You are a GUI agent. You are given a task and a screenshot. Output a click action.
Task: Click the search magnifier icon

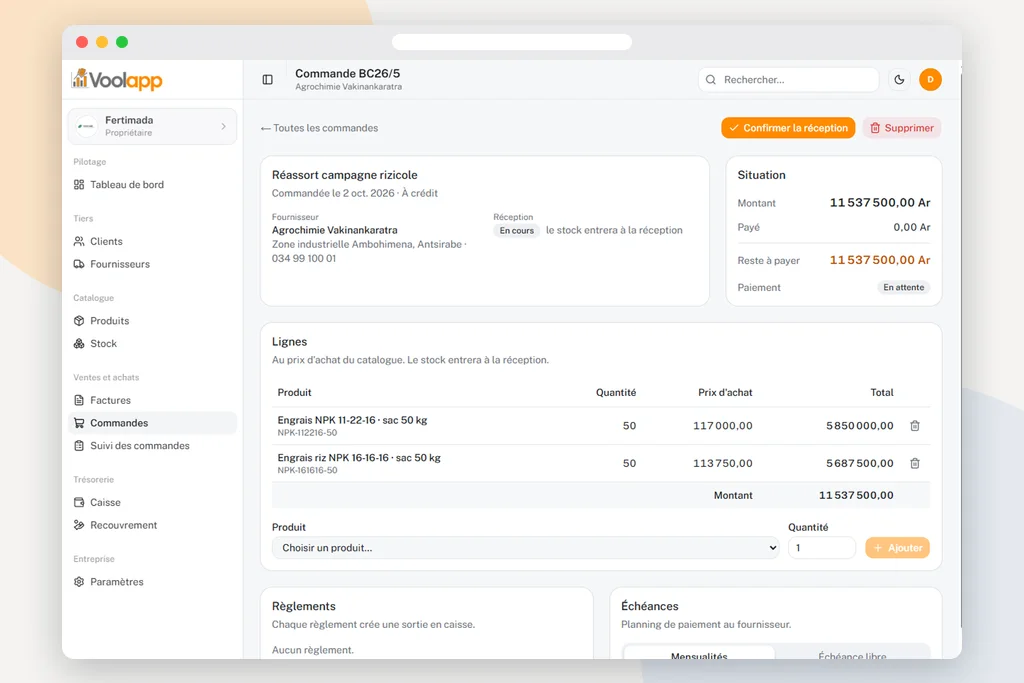coord(711,80)
